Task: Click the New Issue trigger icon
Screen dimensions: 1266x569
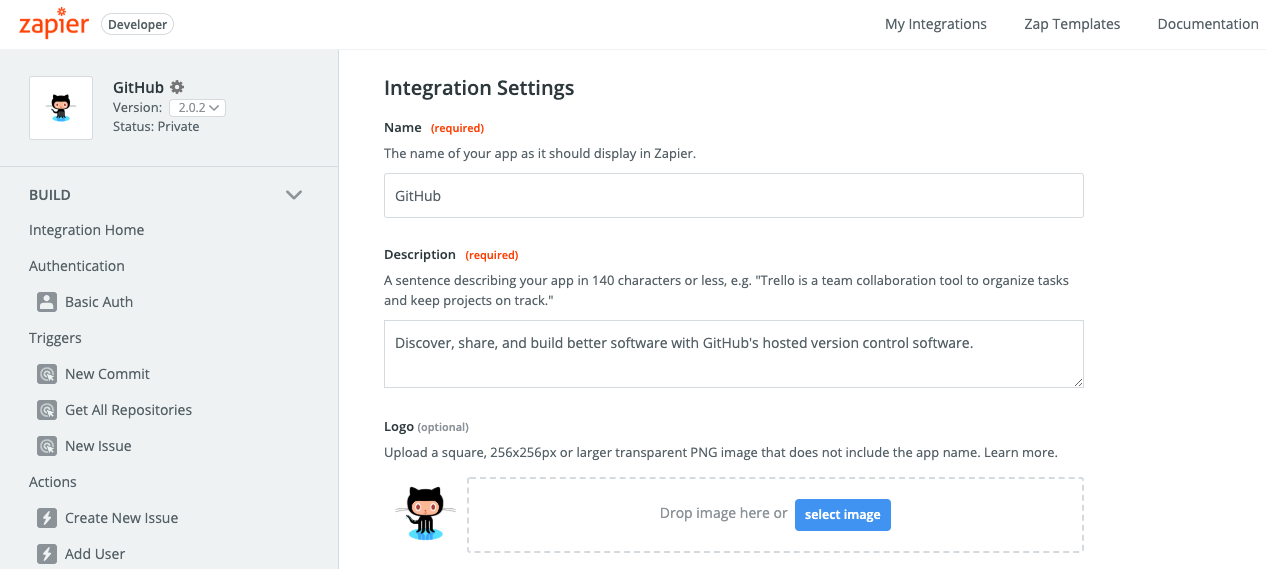Action: (47, 446)
